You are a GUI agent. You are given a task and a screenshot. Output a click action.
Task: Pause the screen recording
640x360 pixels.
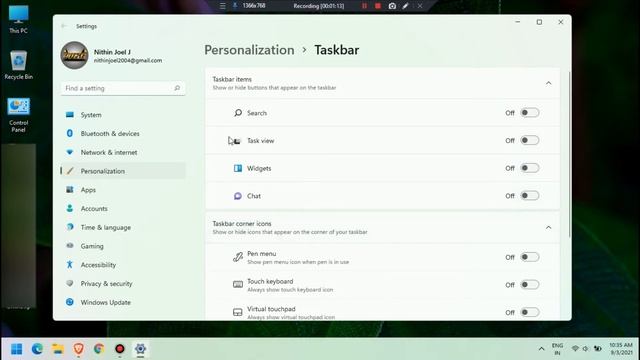364,6
